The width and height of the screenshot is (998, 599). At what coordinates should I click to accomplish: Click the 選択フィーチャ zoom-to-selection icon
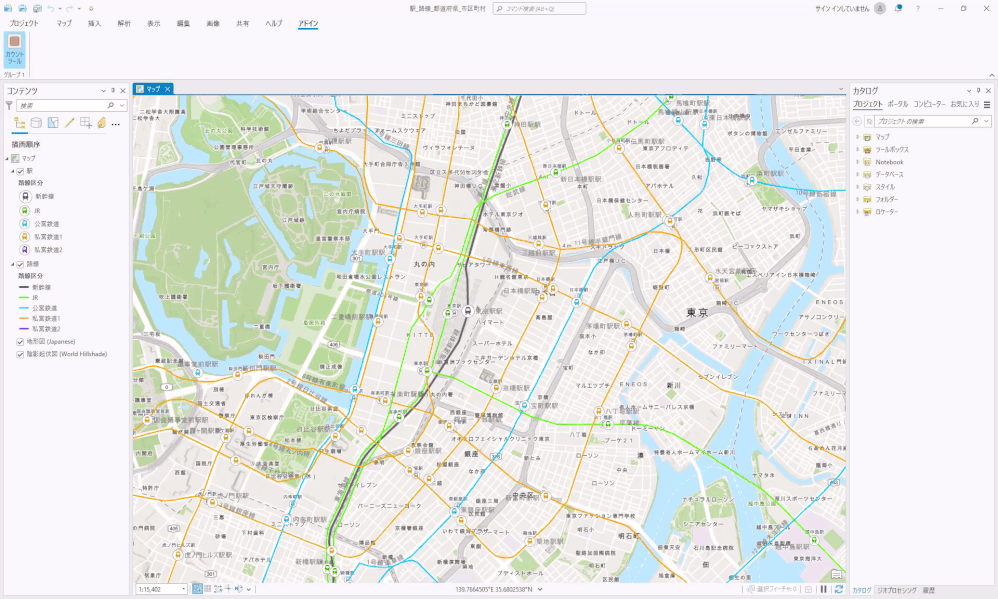(751, 589)
